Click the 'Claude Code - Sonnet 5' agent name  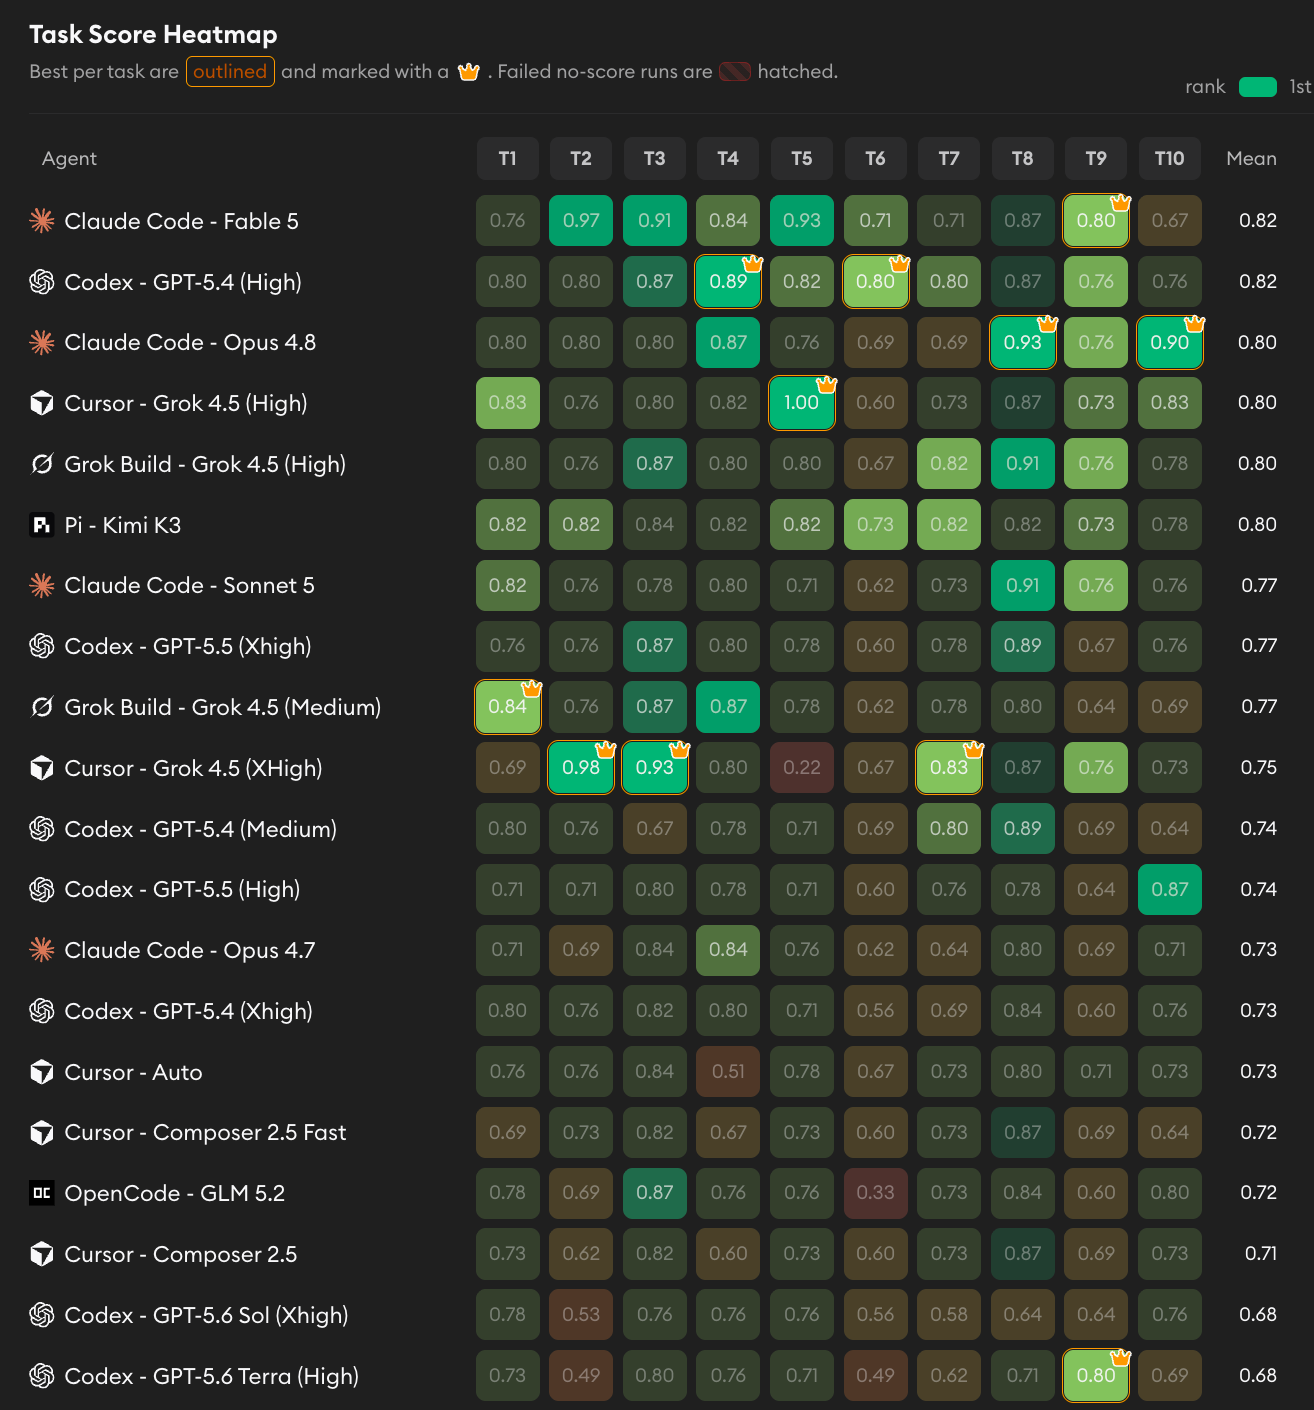[189, 585]
